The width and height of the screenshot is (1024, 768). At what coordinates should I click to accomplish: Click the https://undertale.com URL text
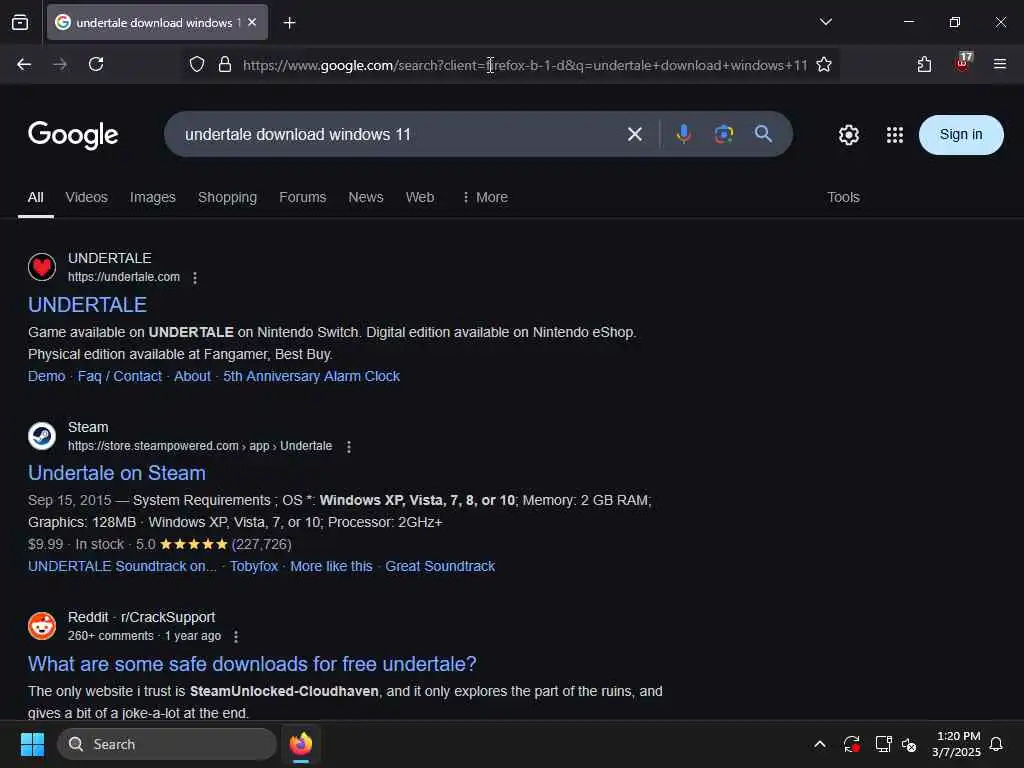click(x=124, y=277)
